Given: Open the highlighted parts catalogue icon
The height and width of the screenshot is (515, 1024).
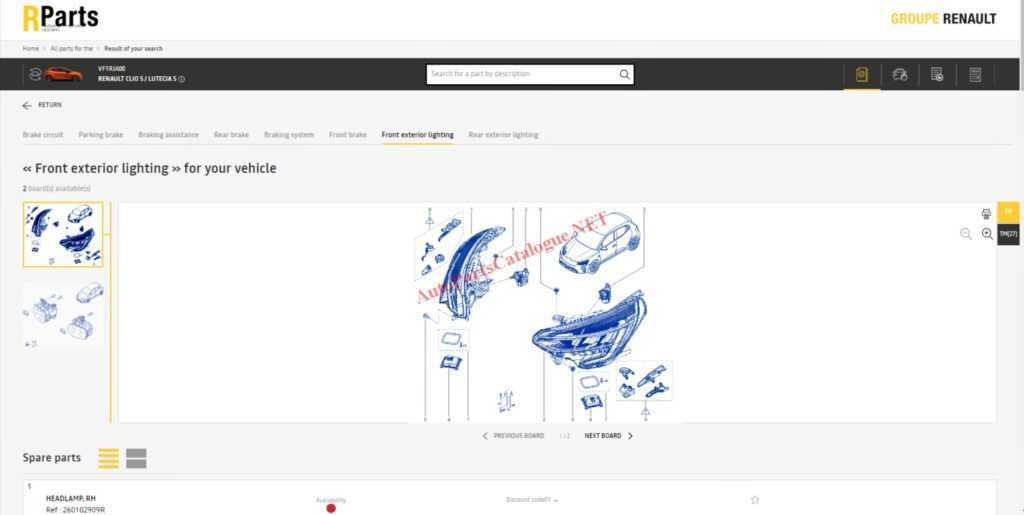Looking at the screenshot, I should point(861,74).
